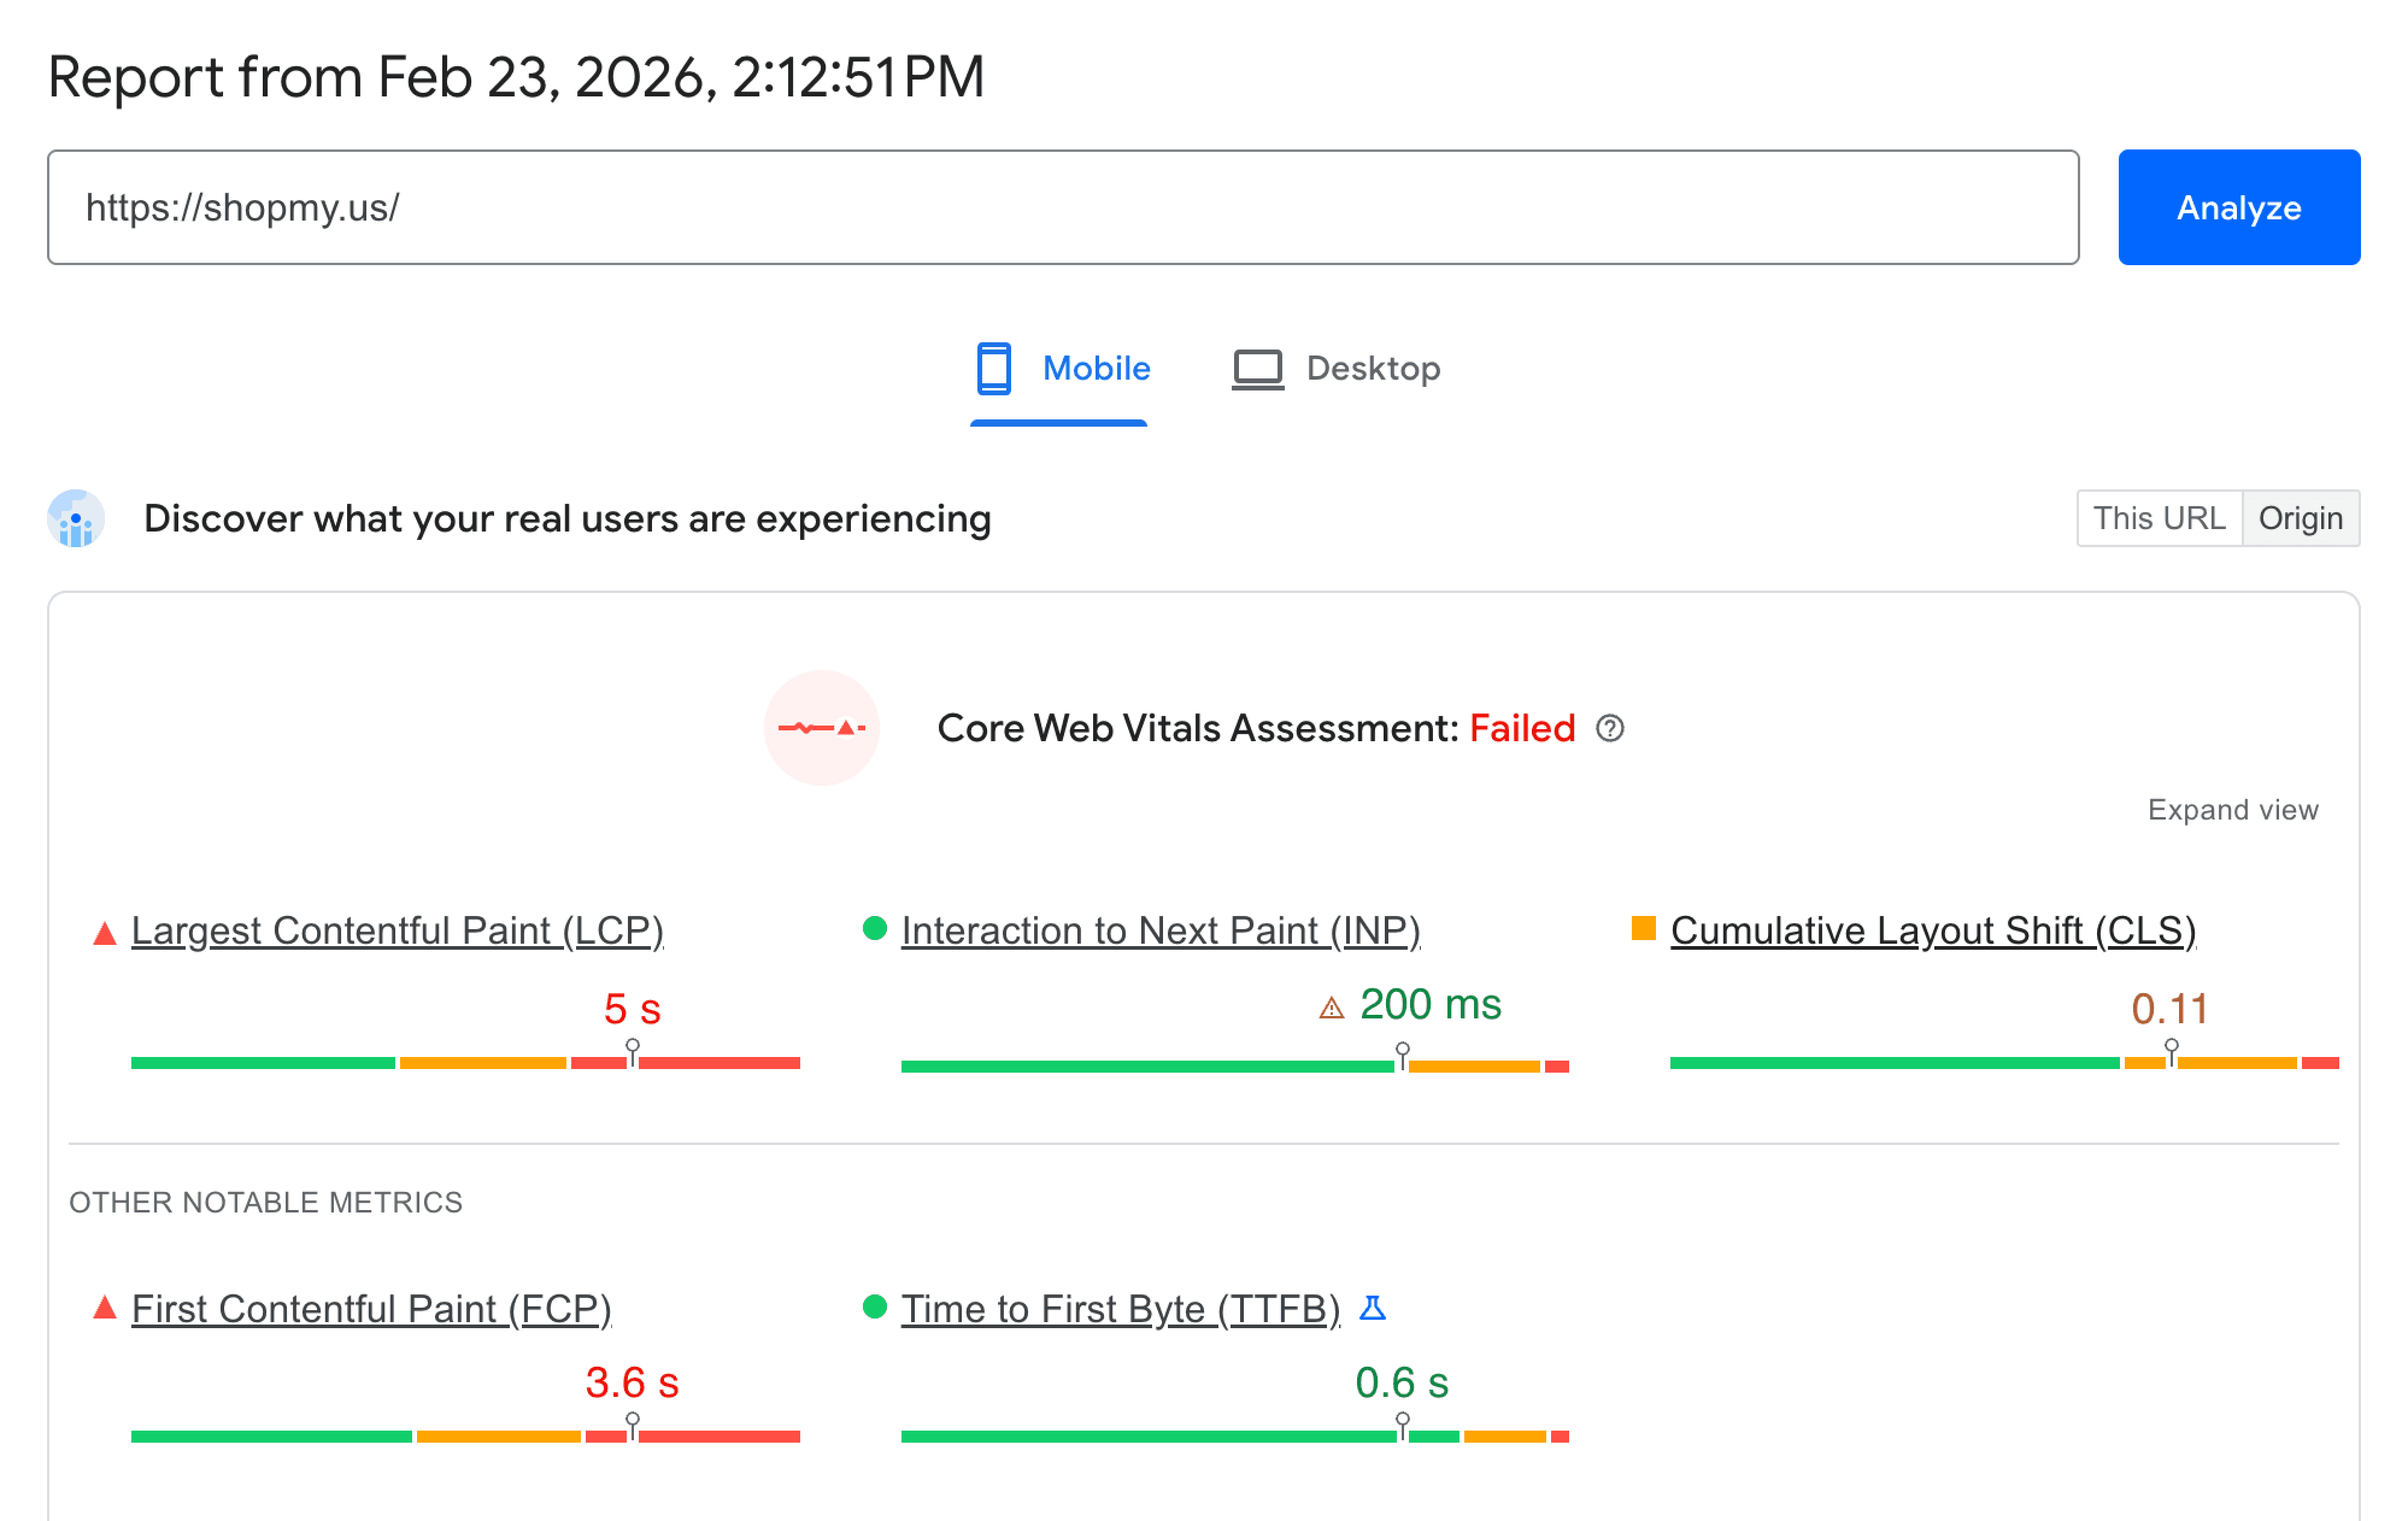Click the real users data icon
The image size is (2408, 1521).
coord(76,519)
